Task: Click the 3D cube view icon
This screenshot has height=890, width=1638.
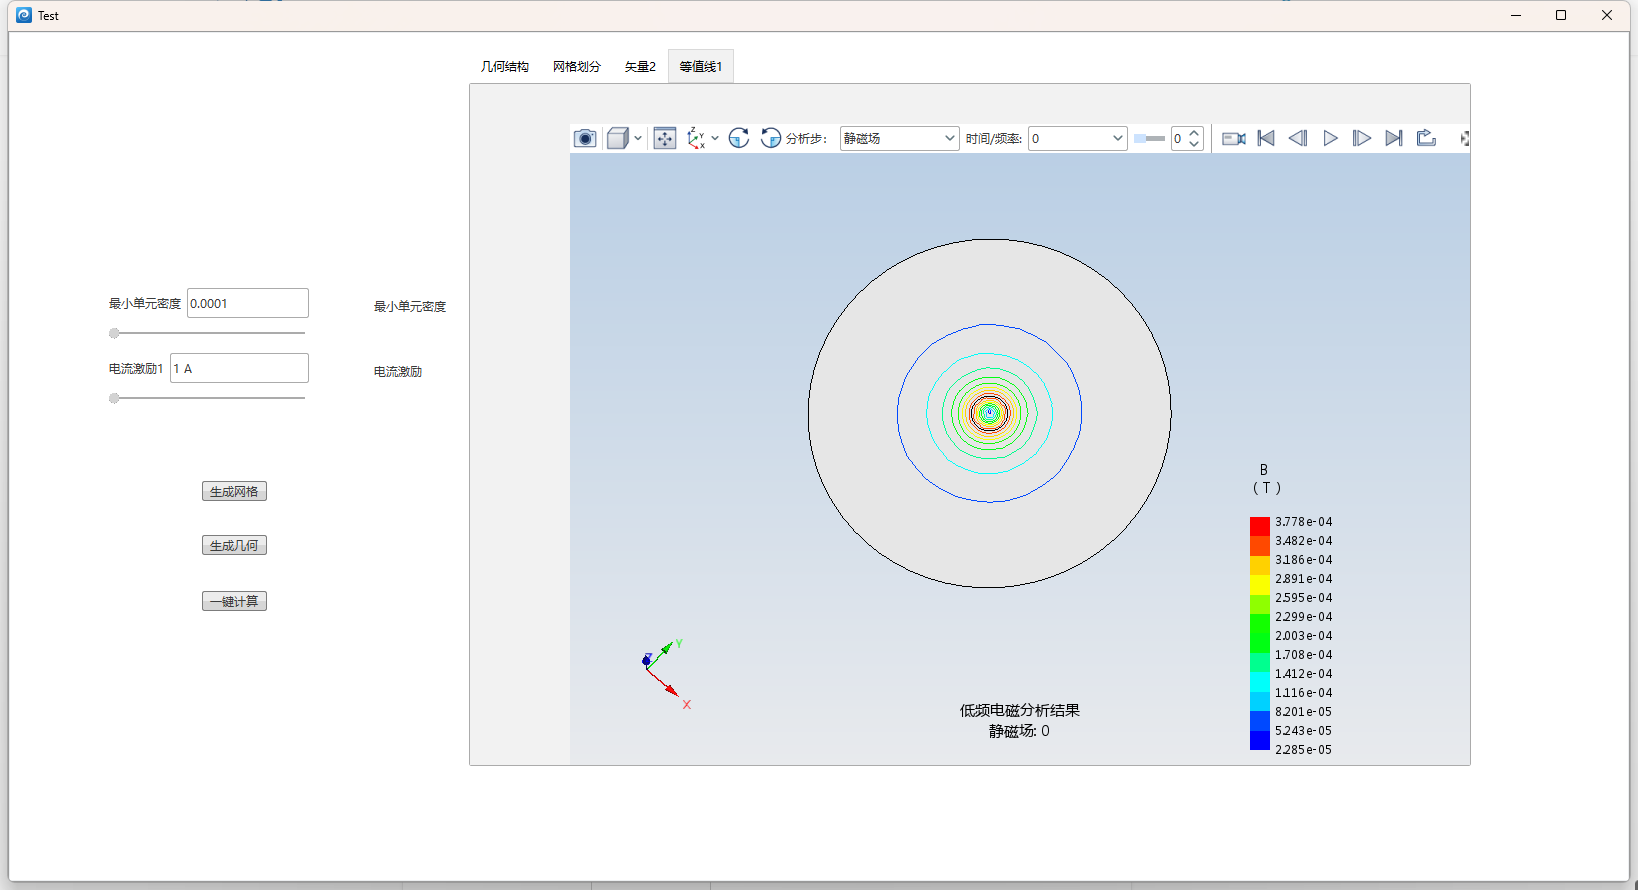Action: tap(617, 138)
